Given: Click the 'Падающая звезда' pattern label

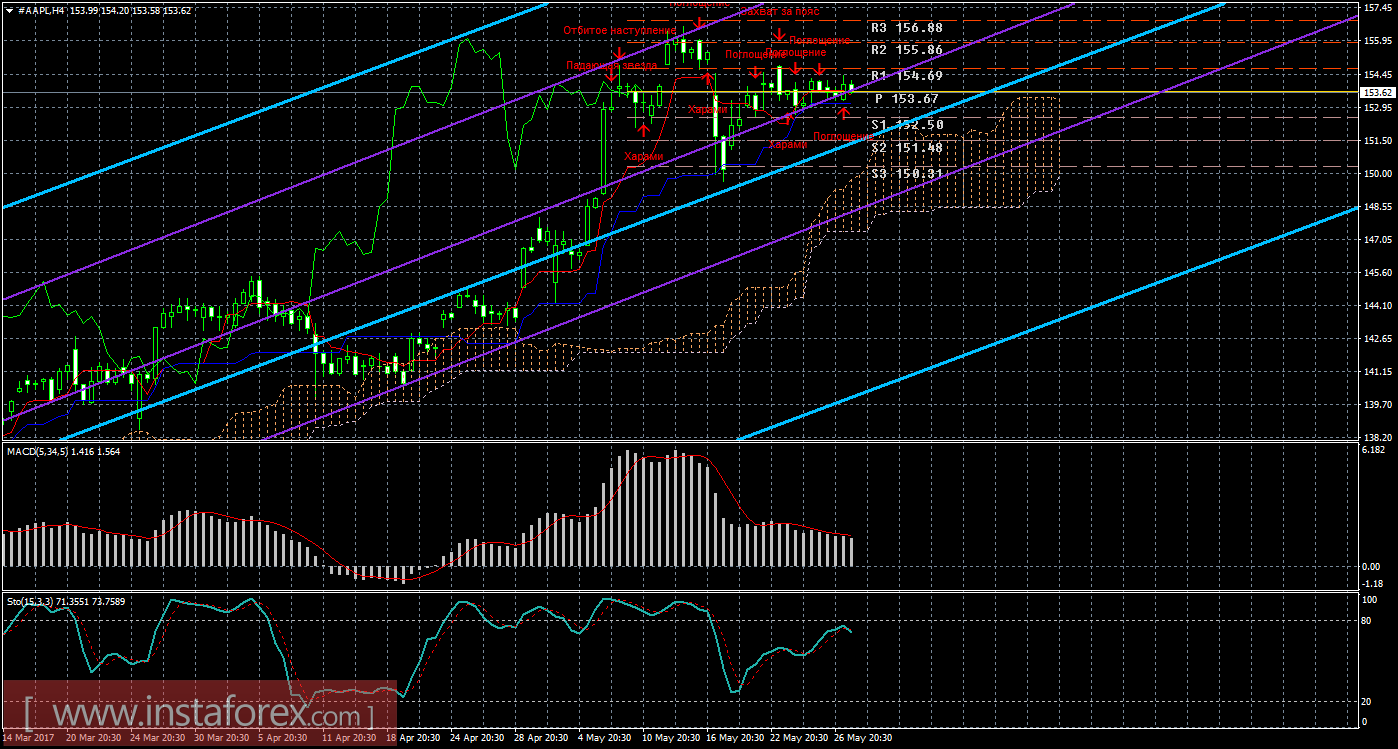Looking at the screenshot, I should coord(612,65).
